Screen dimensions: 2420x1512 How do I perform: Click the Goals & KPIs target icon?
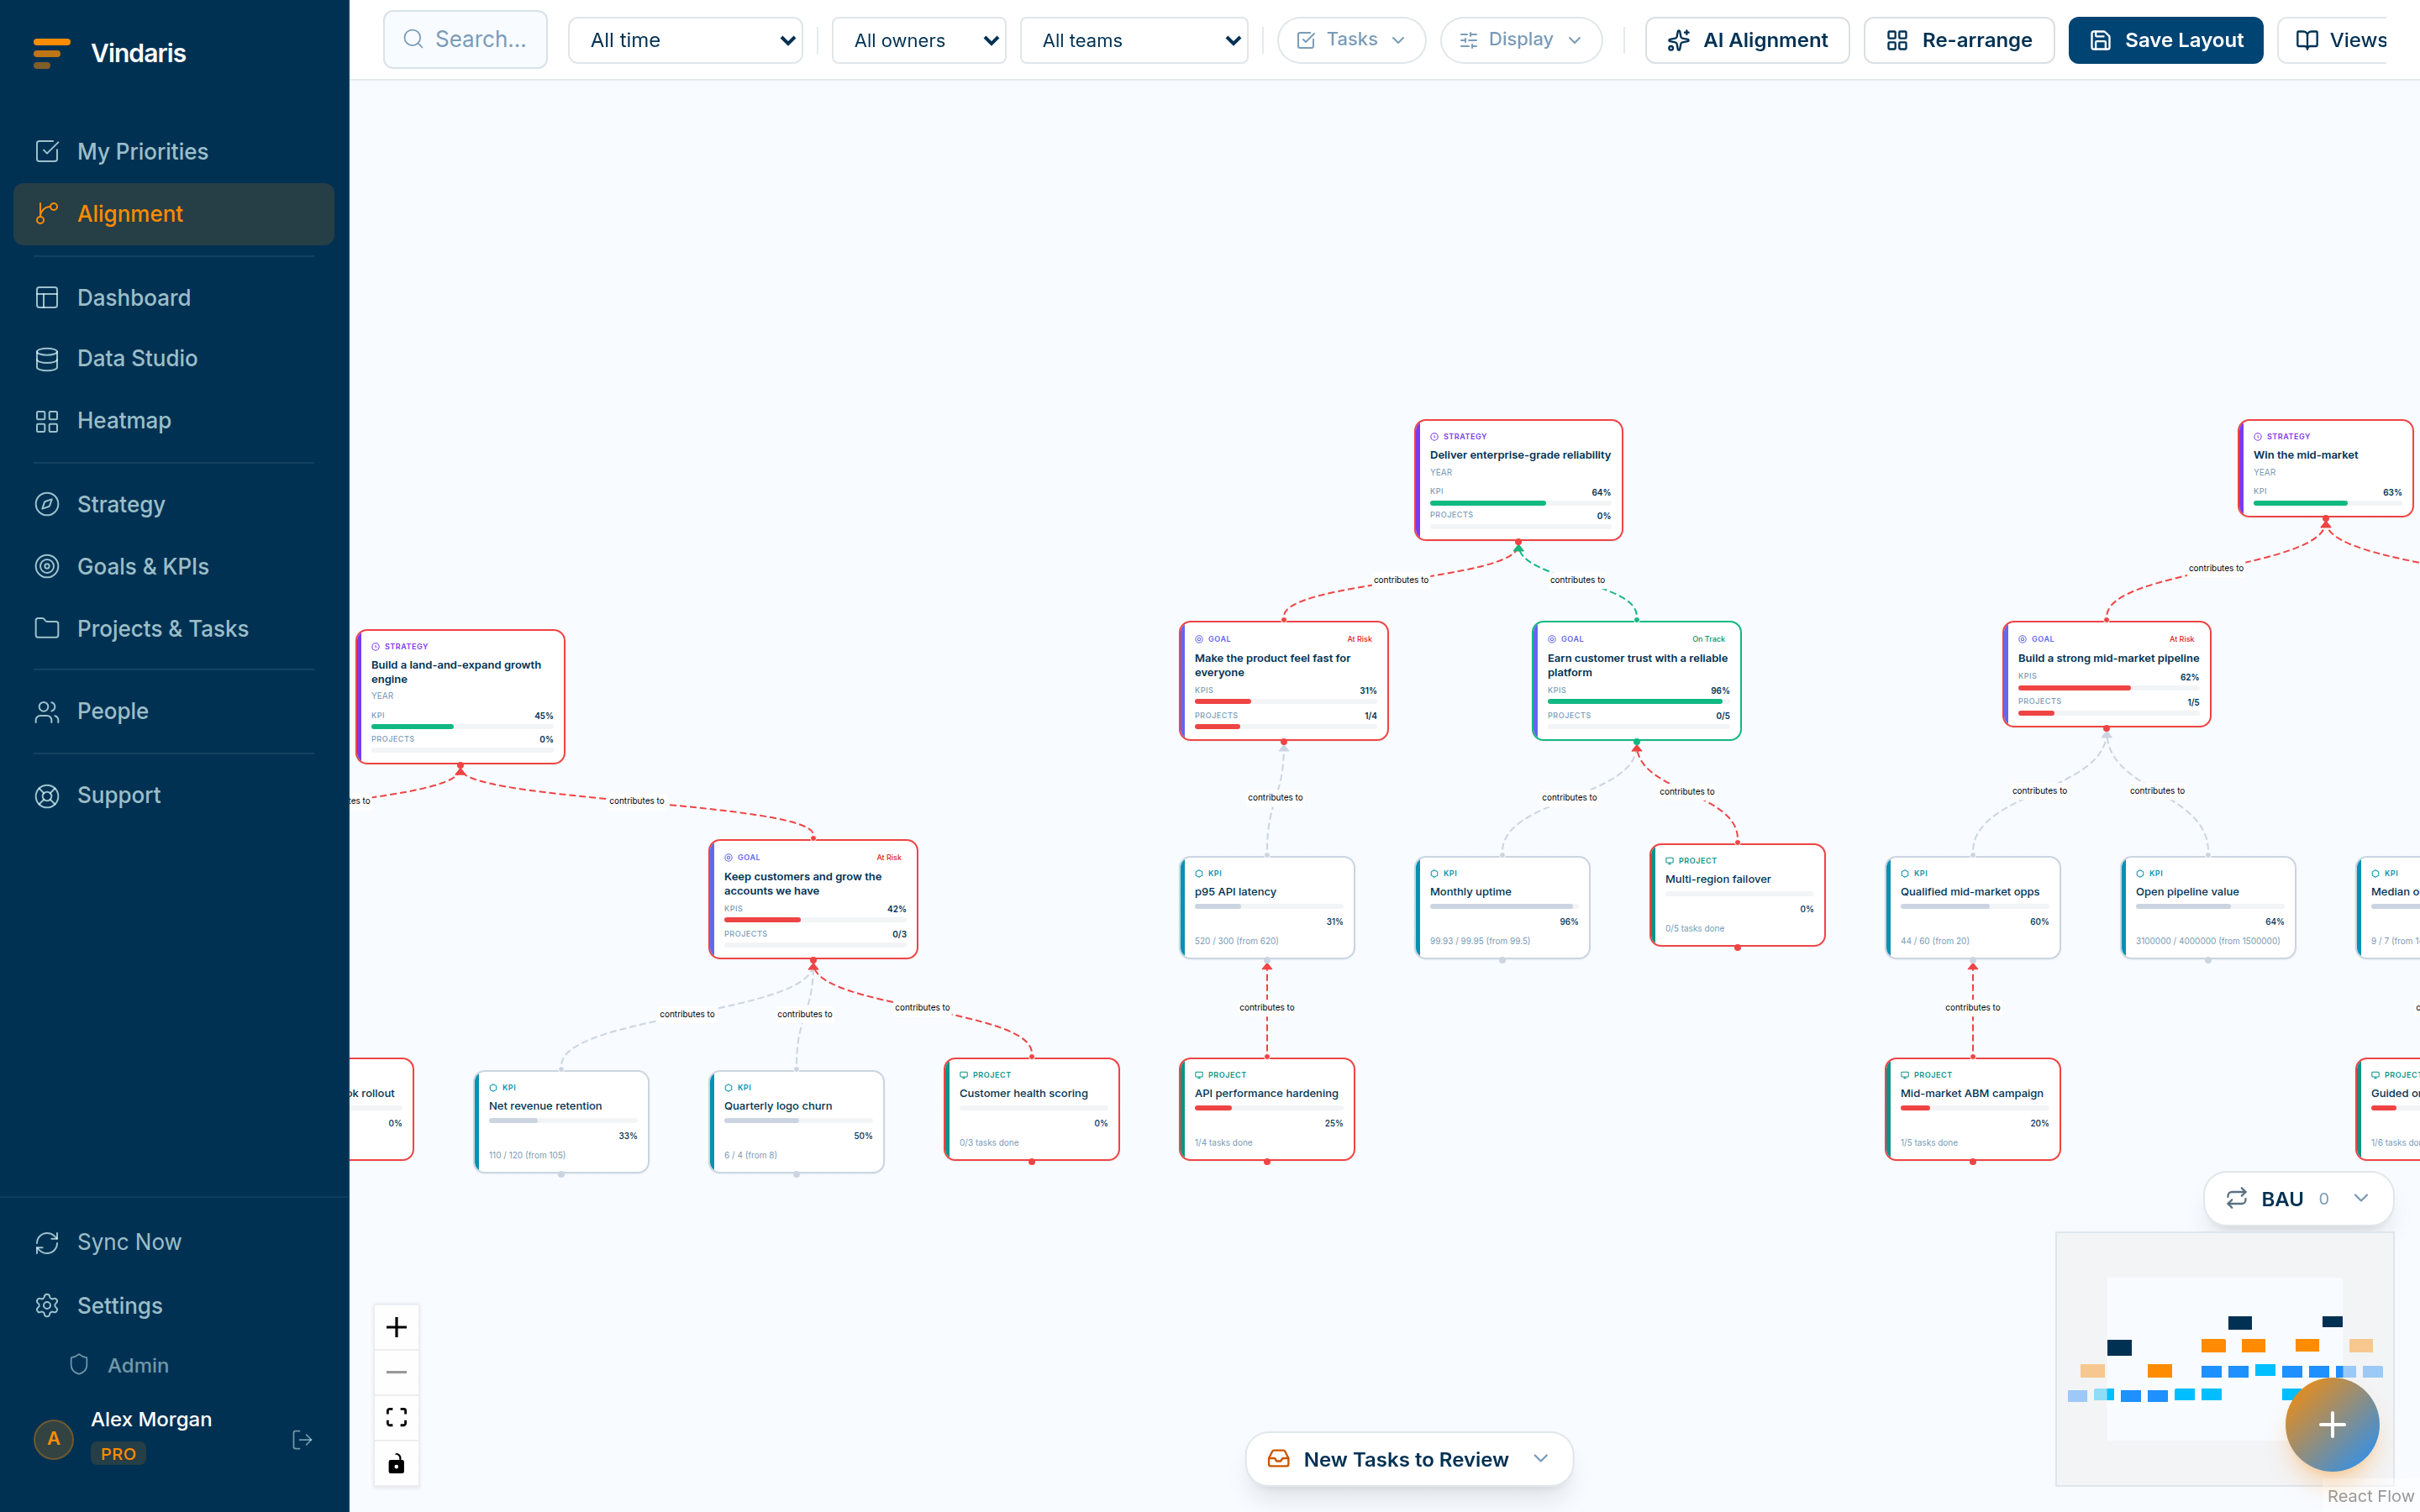click(47, 566)
